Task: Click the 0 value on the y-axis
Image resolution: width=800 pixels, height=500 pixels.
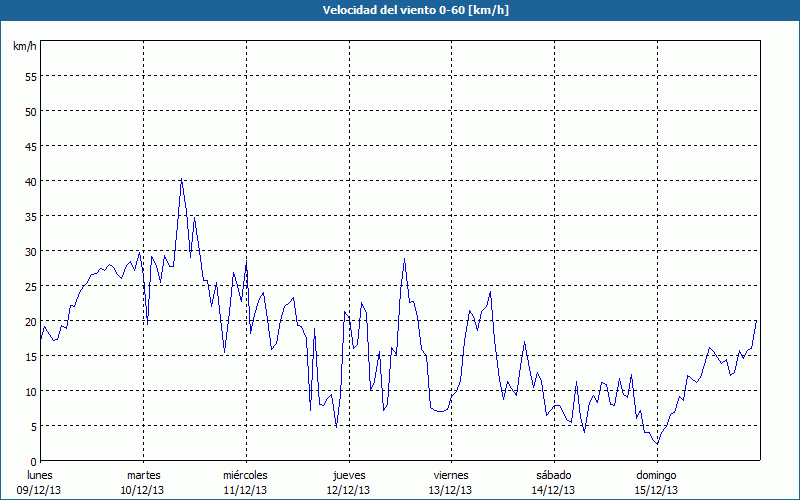Action: click(33, 461)
